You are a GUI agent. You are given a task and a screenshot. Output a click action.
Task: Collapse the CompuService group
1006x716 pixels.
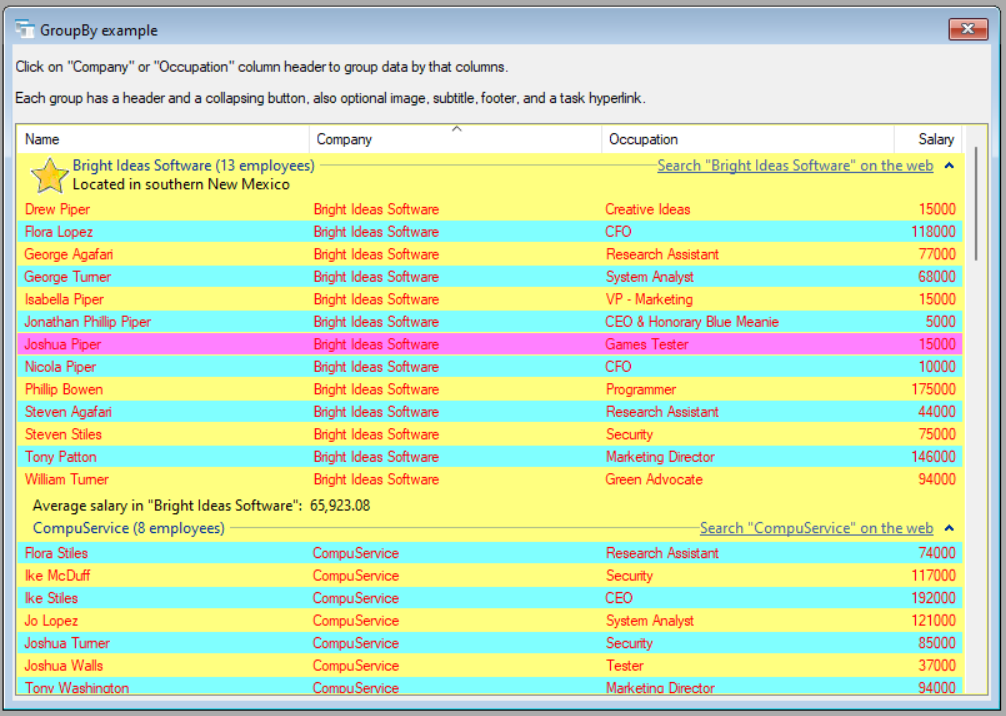coord(949,528)
